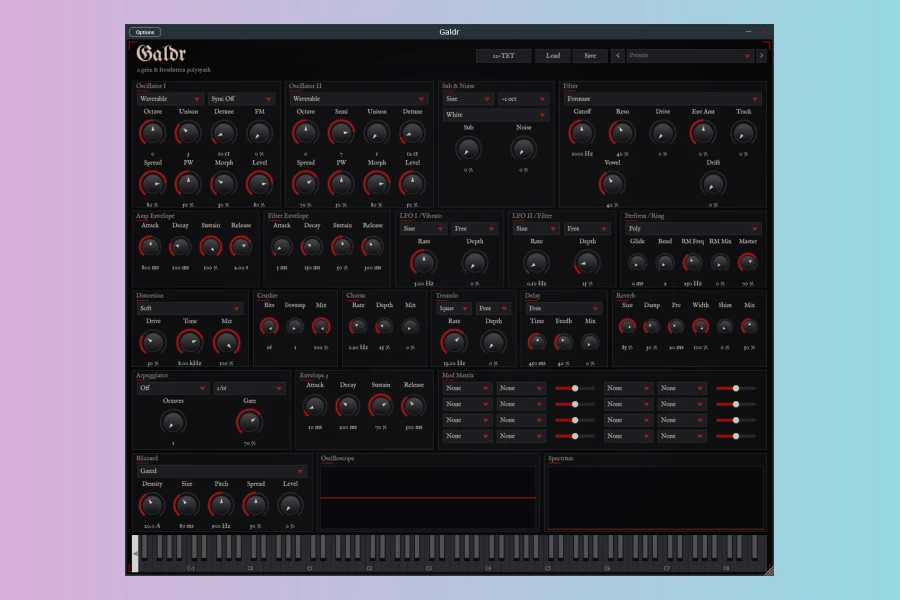Viewport: 900px width, 600px height.
Task: Open Sub & Noise Sine waveform dropdown
Action: (x=467, y=99)
